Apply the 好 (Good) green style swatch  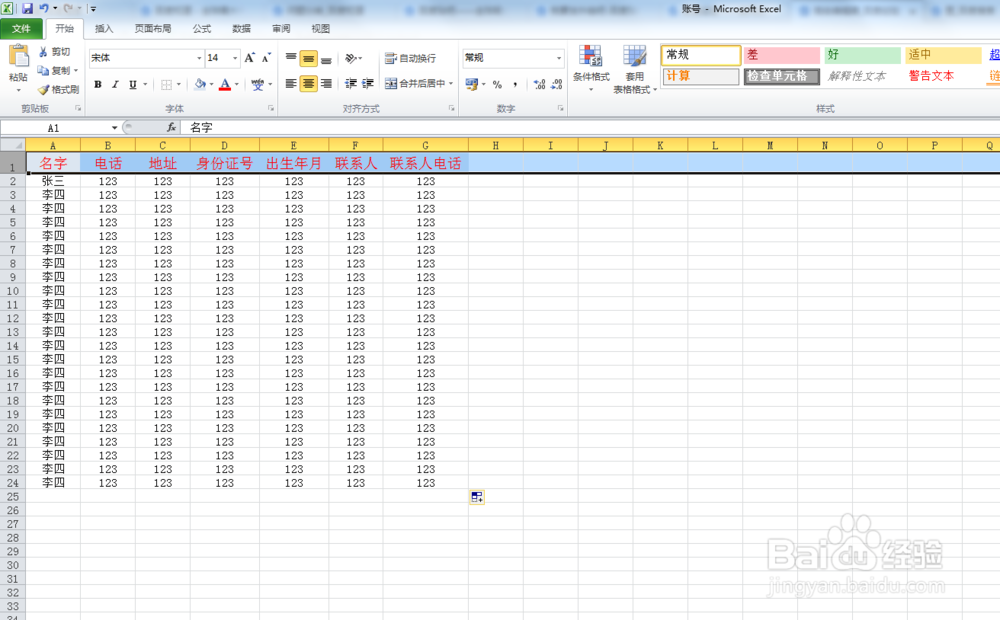pos(862,55)
